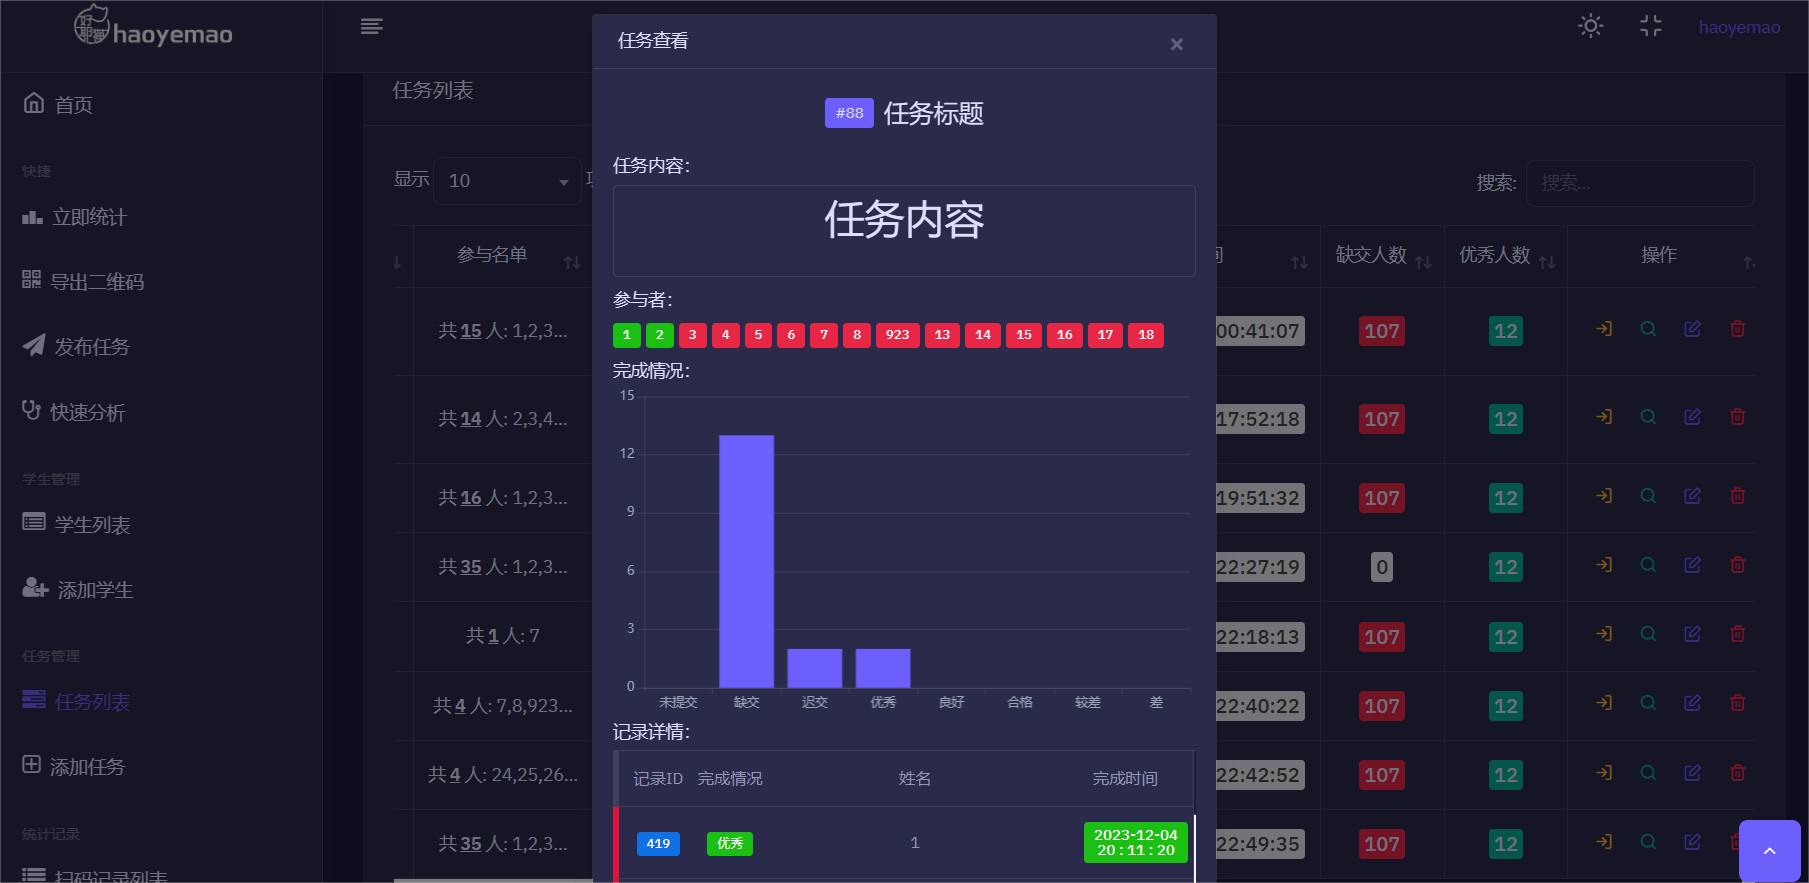This screenshot has width=1809, height=883.
Task: Sort table by 优秀人数 column
Action: pyautogui.click(x=1505, y=256)
